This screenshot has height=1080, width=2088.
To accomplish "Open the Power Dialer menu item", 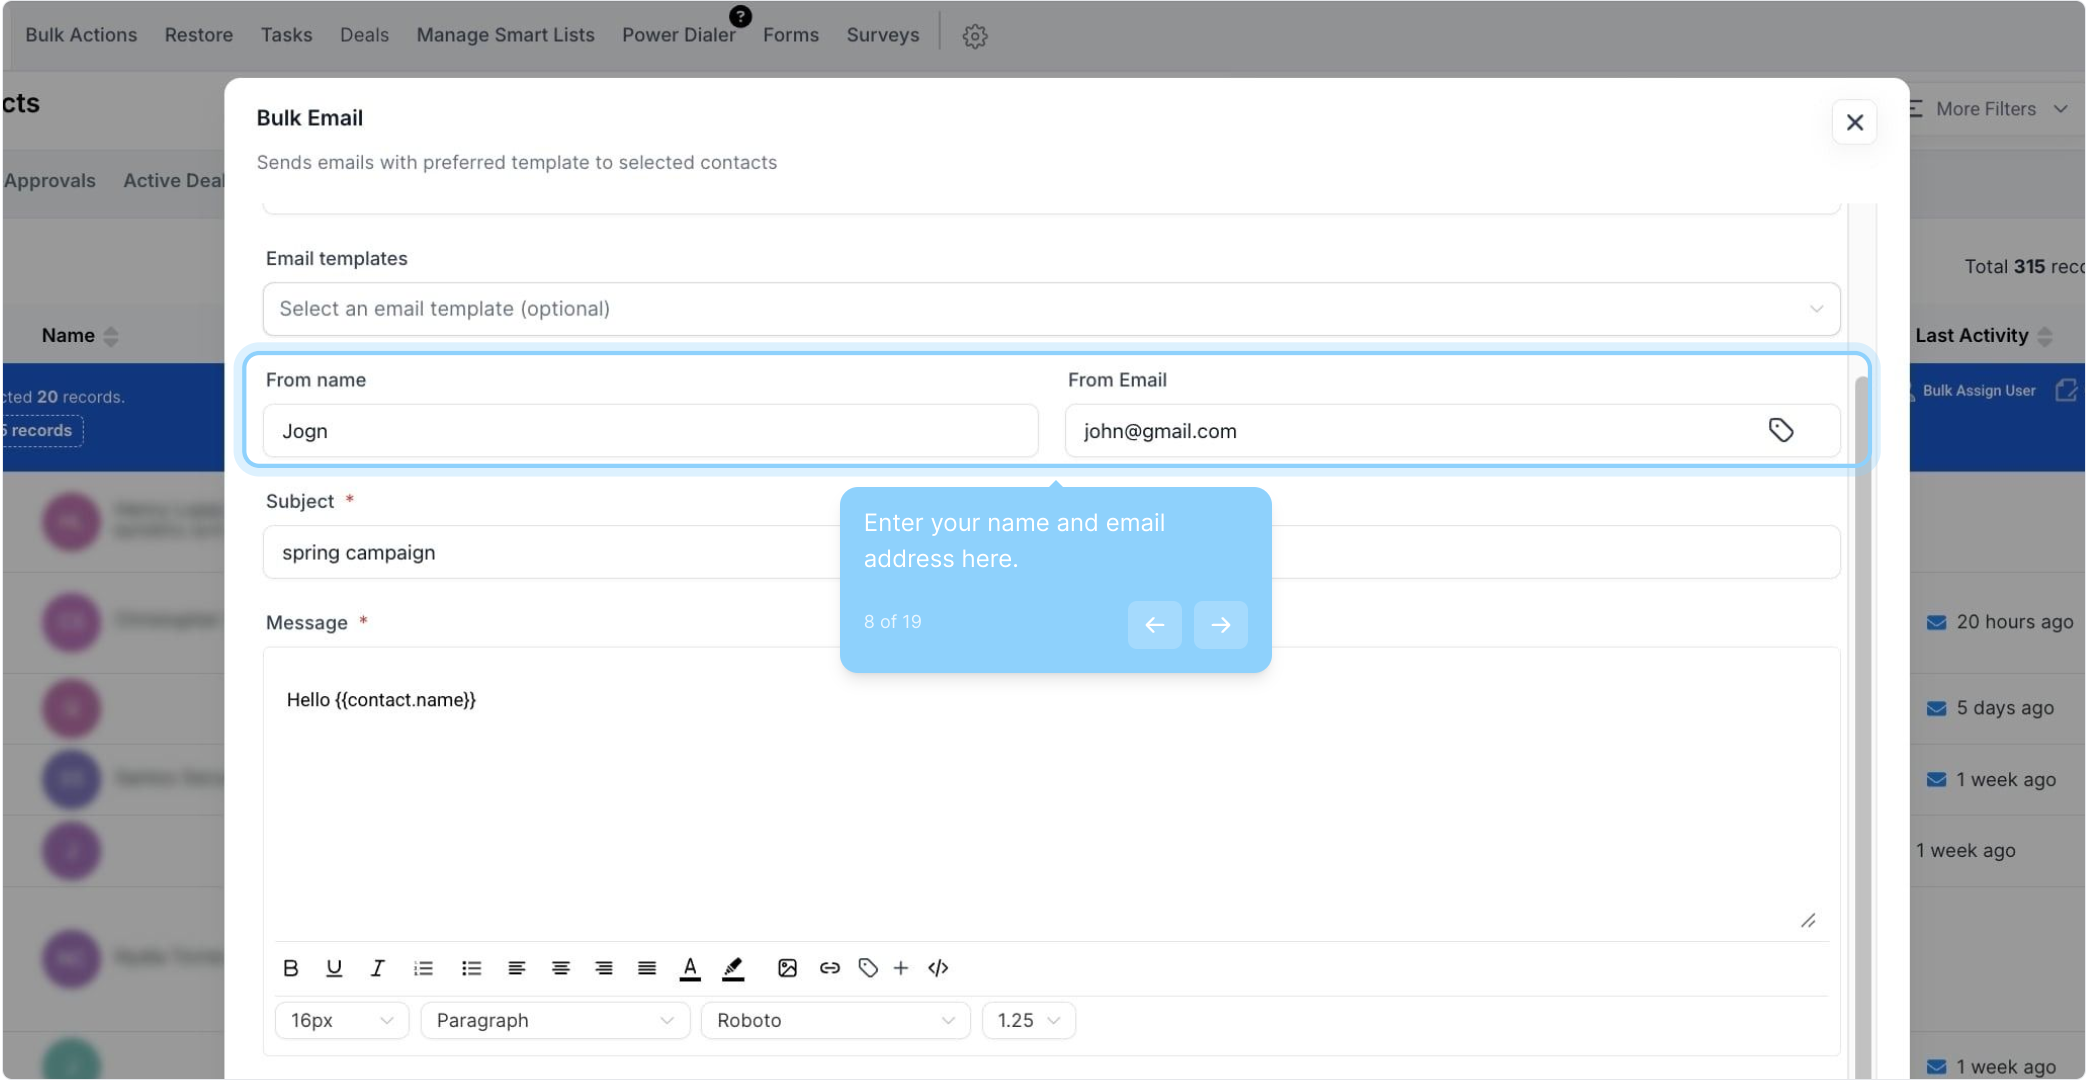I will [x=678, y=35].
